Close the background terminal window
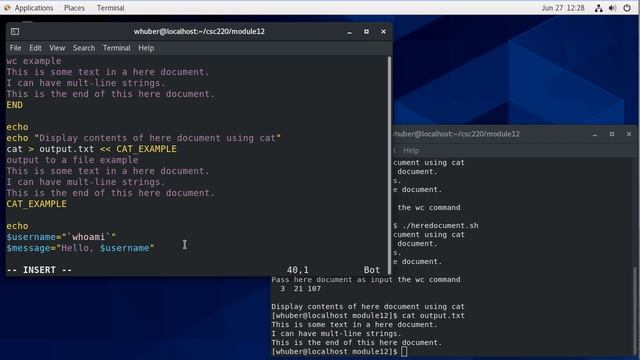The height and width of the screenshot is (360, 640). (x=629, y=134)
